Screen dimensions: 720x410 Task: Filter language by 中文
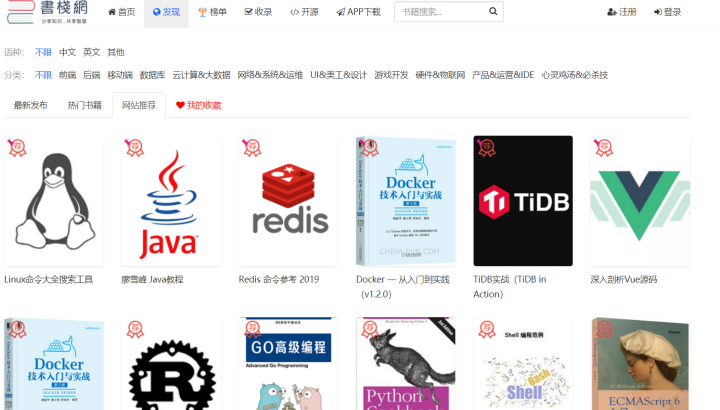tap(68, 52)
